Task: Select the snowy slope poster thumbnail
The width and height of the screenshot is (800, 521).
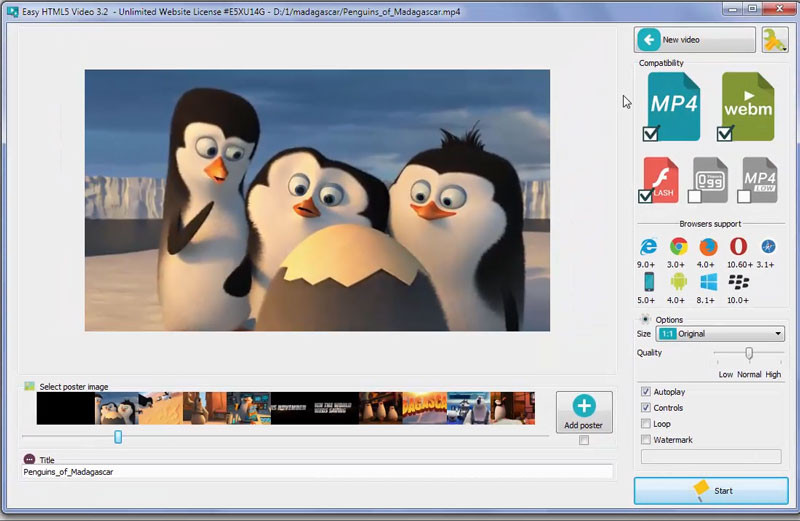Action: (x=161, y=408)
